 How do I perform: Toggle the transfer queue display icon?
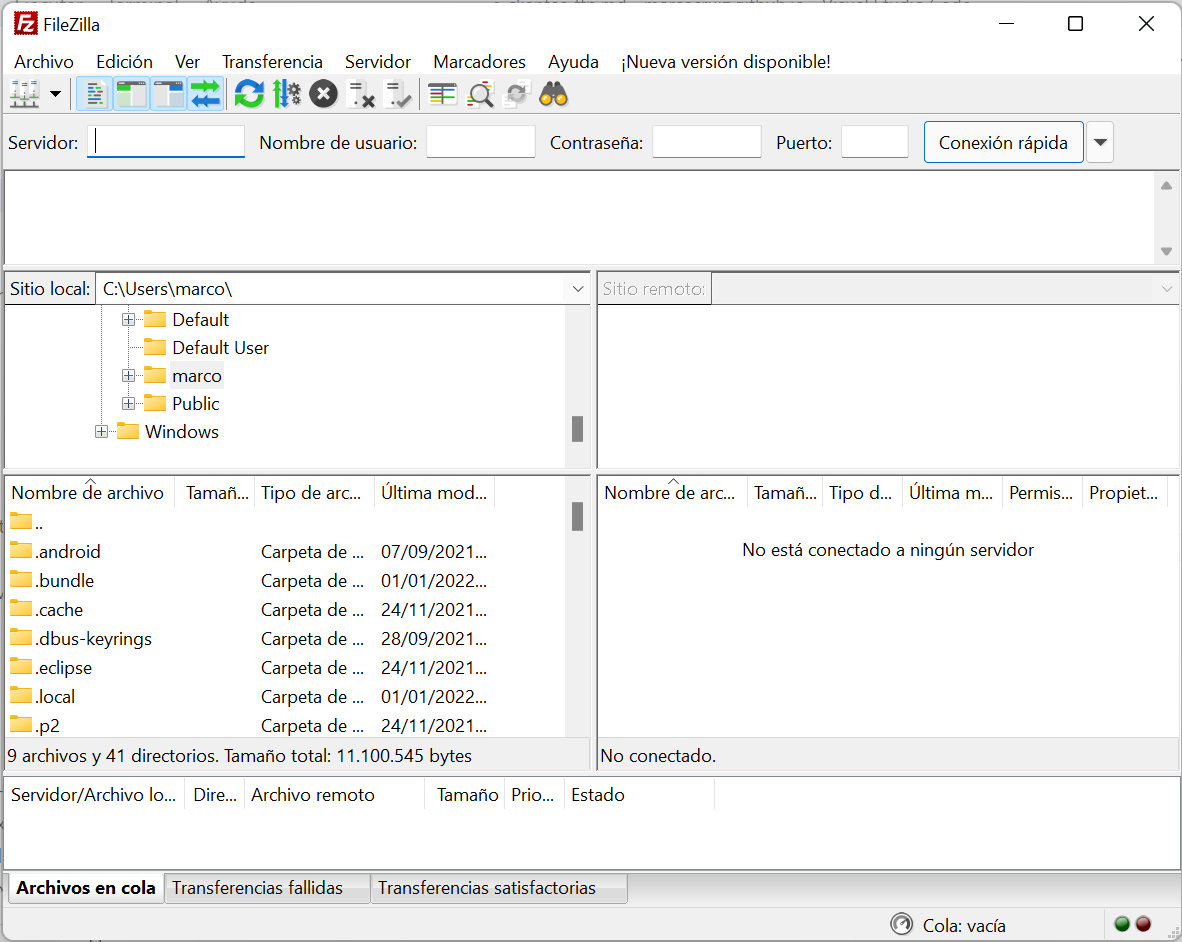pos(205,94)
